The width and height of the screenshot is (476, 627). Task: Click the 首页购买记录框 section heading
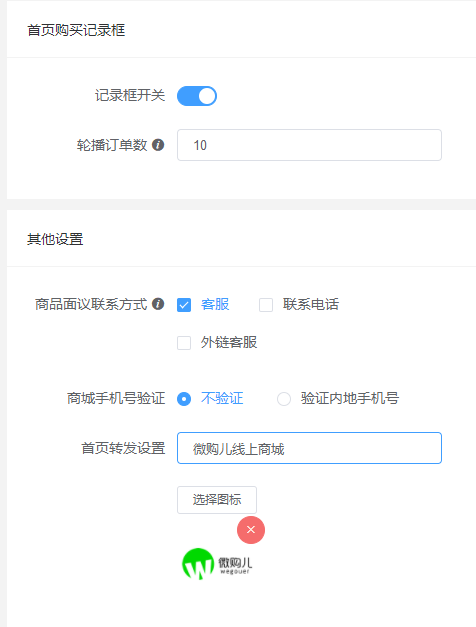76,30
